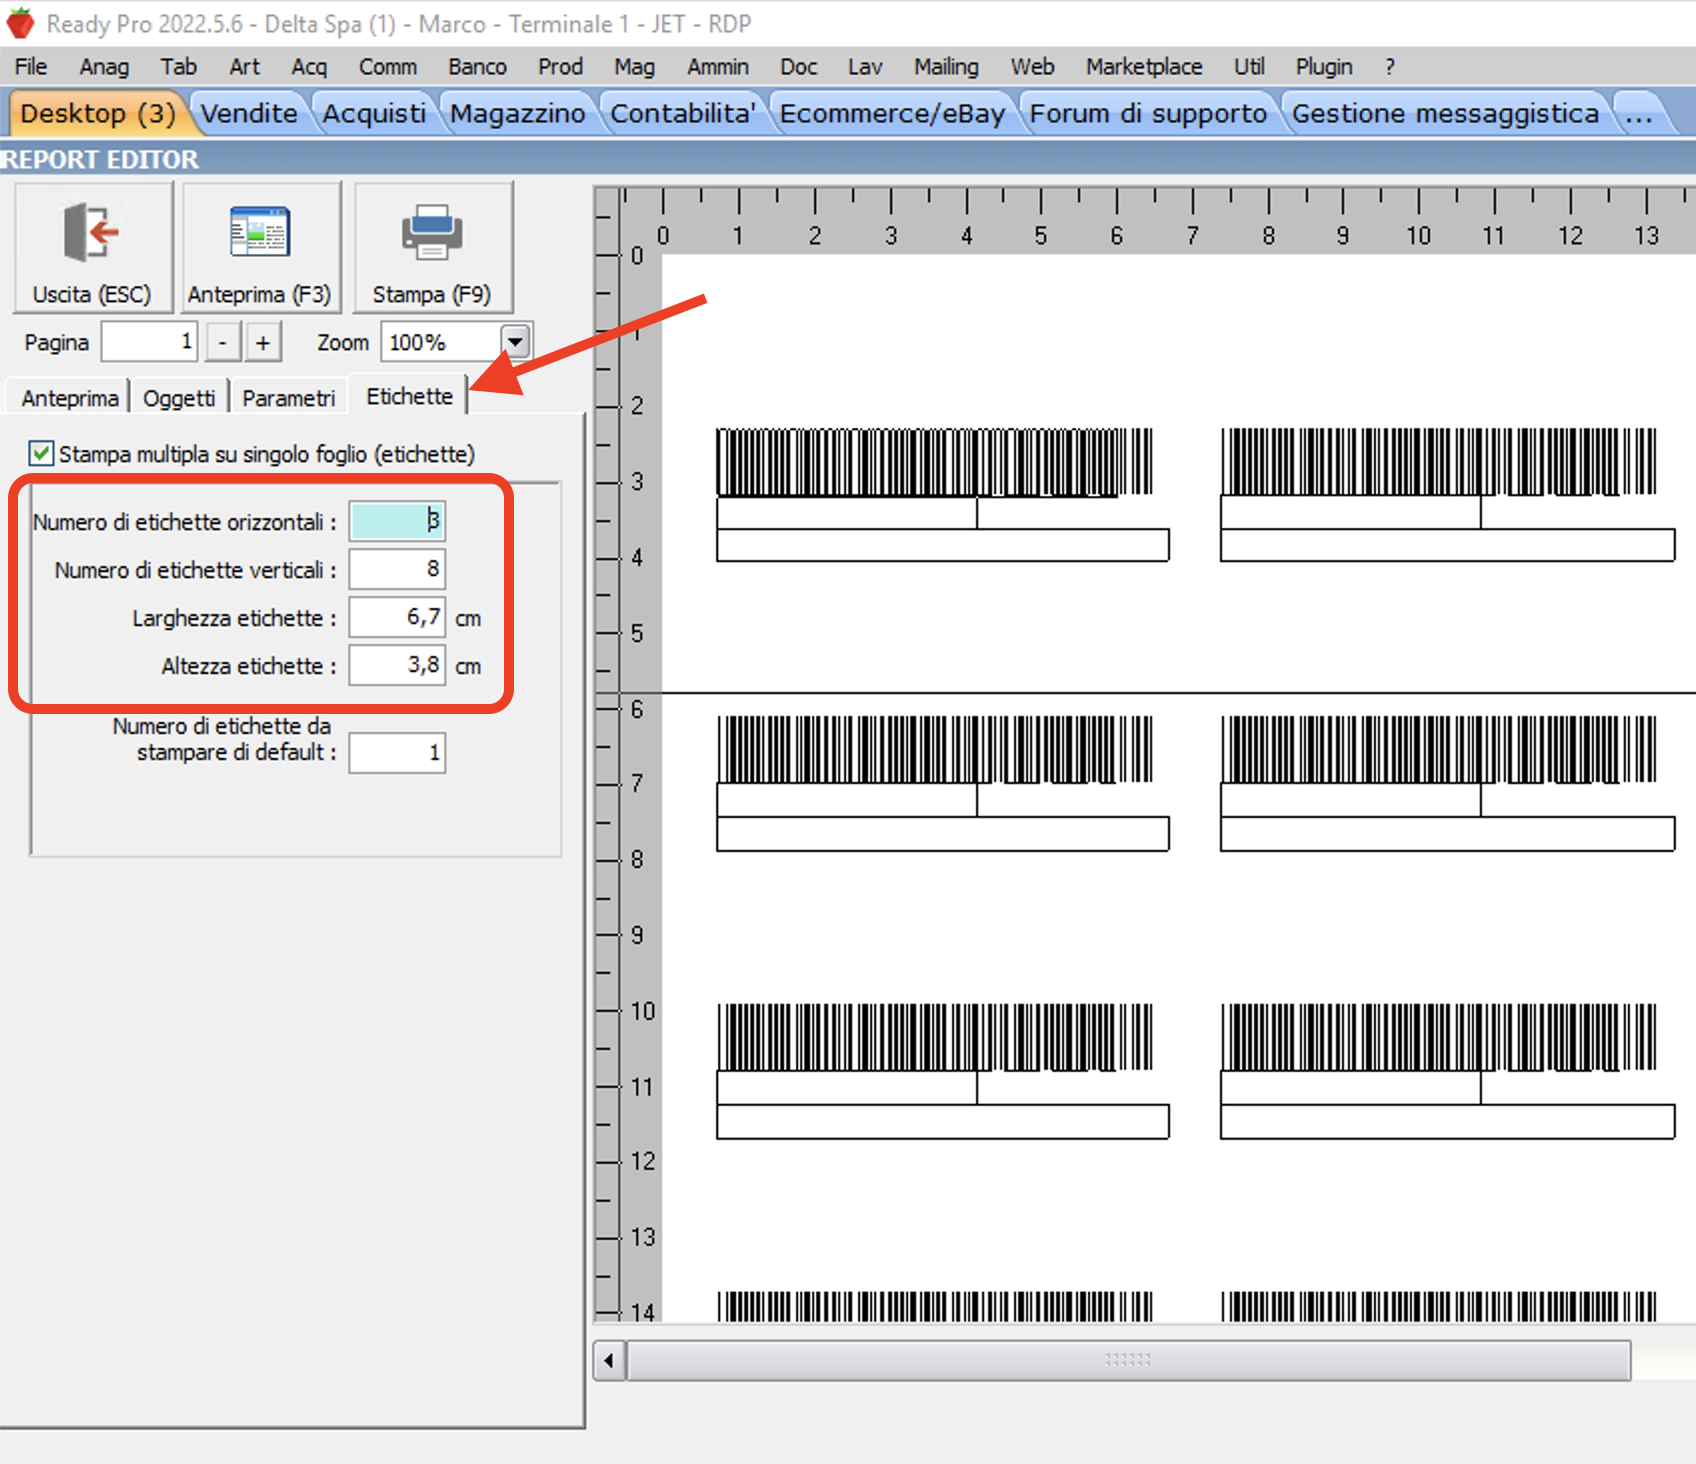1696x1464 pixels.
Task: Go to the Acquisti tab
Action: coord(374,113)
